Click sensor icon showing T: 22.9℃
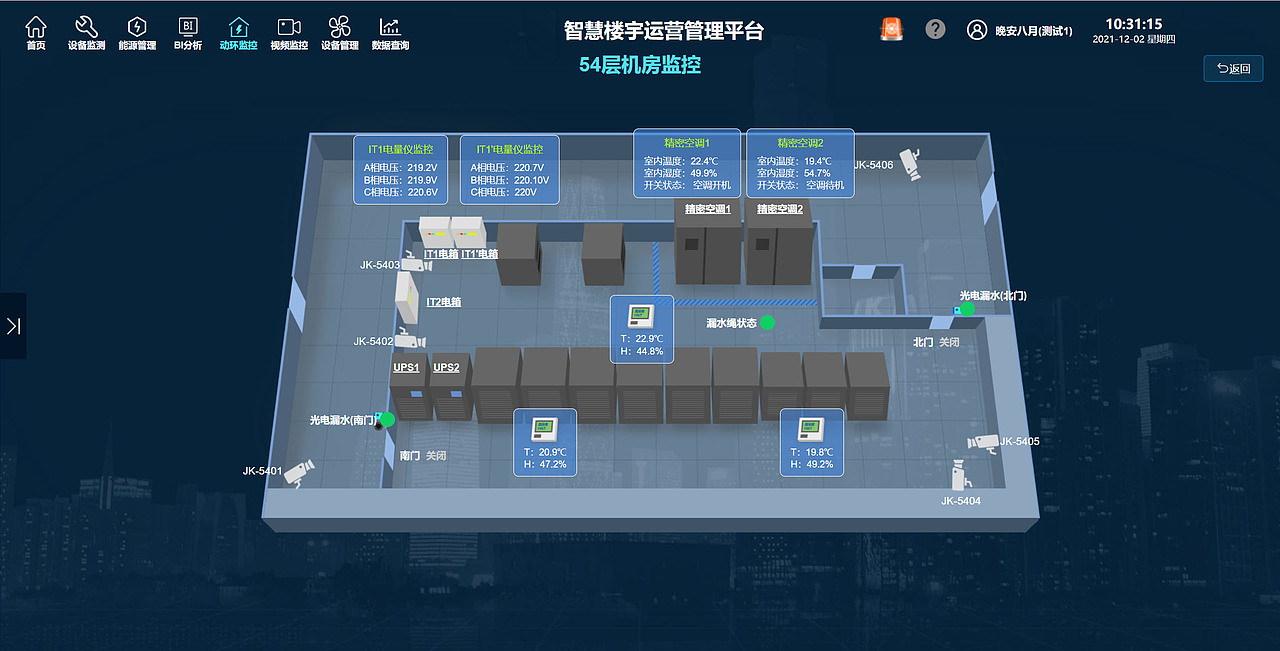1280x651 pixels. 640,317
